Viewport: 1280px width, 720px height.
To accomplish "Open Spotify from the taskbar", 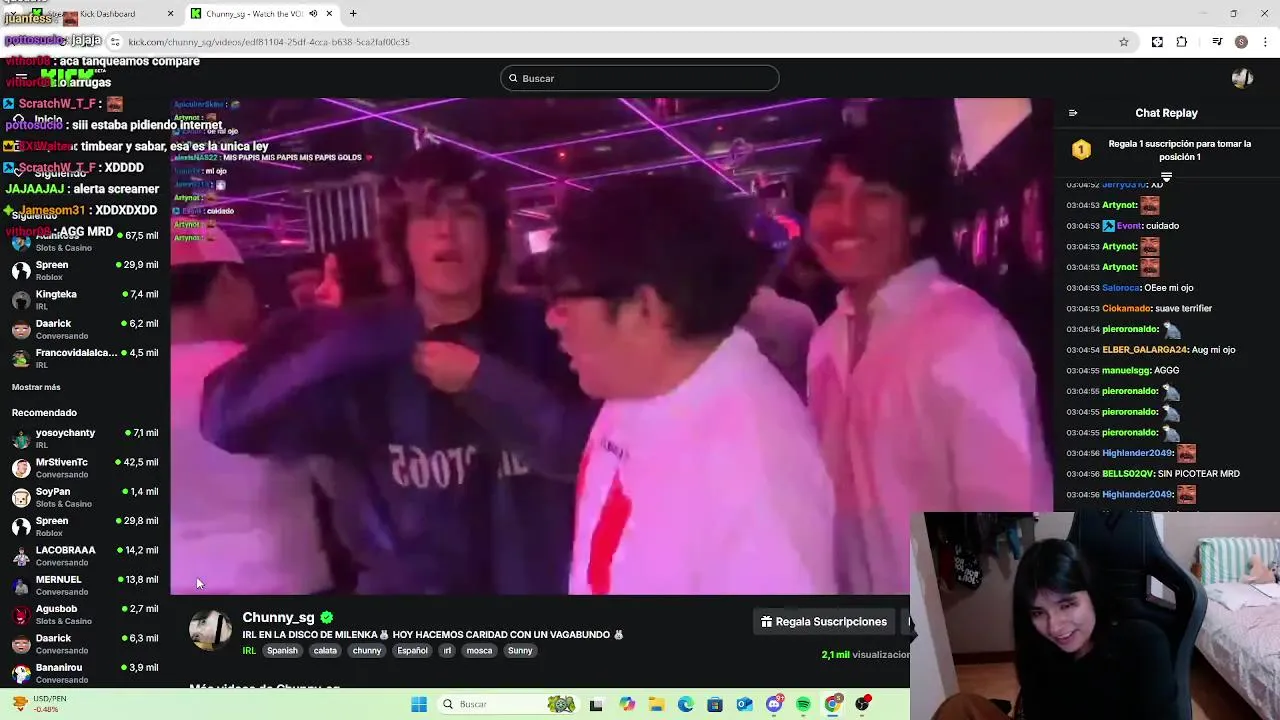I will pyautogui.click(x=803, y=704).
